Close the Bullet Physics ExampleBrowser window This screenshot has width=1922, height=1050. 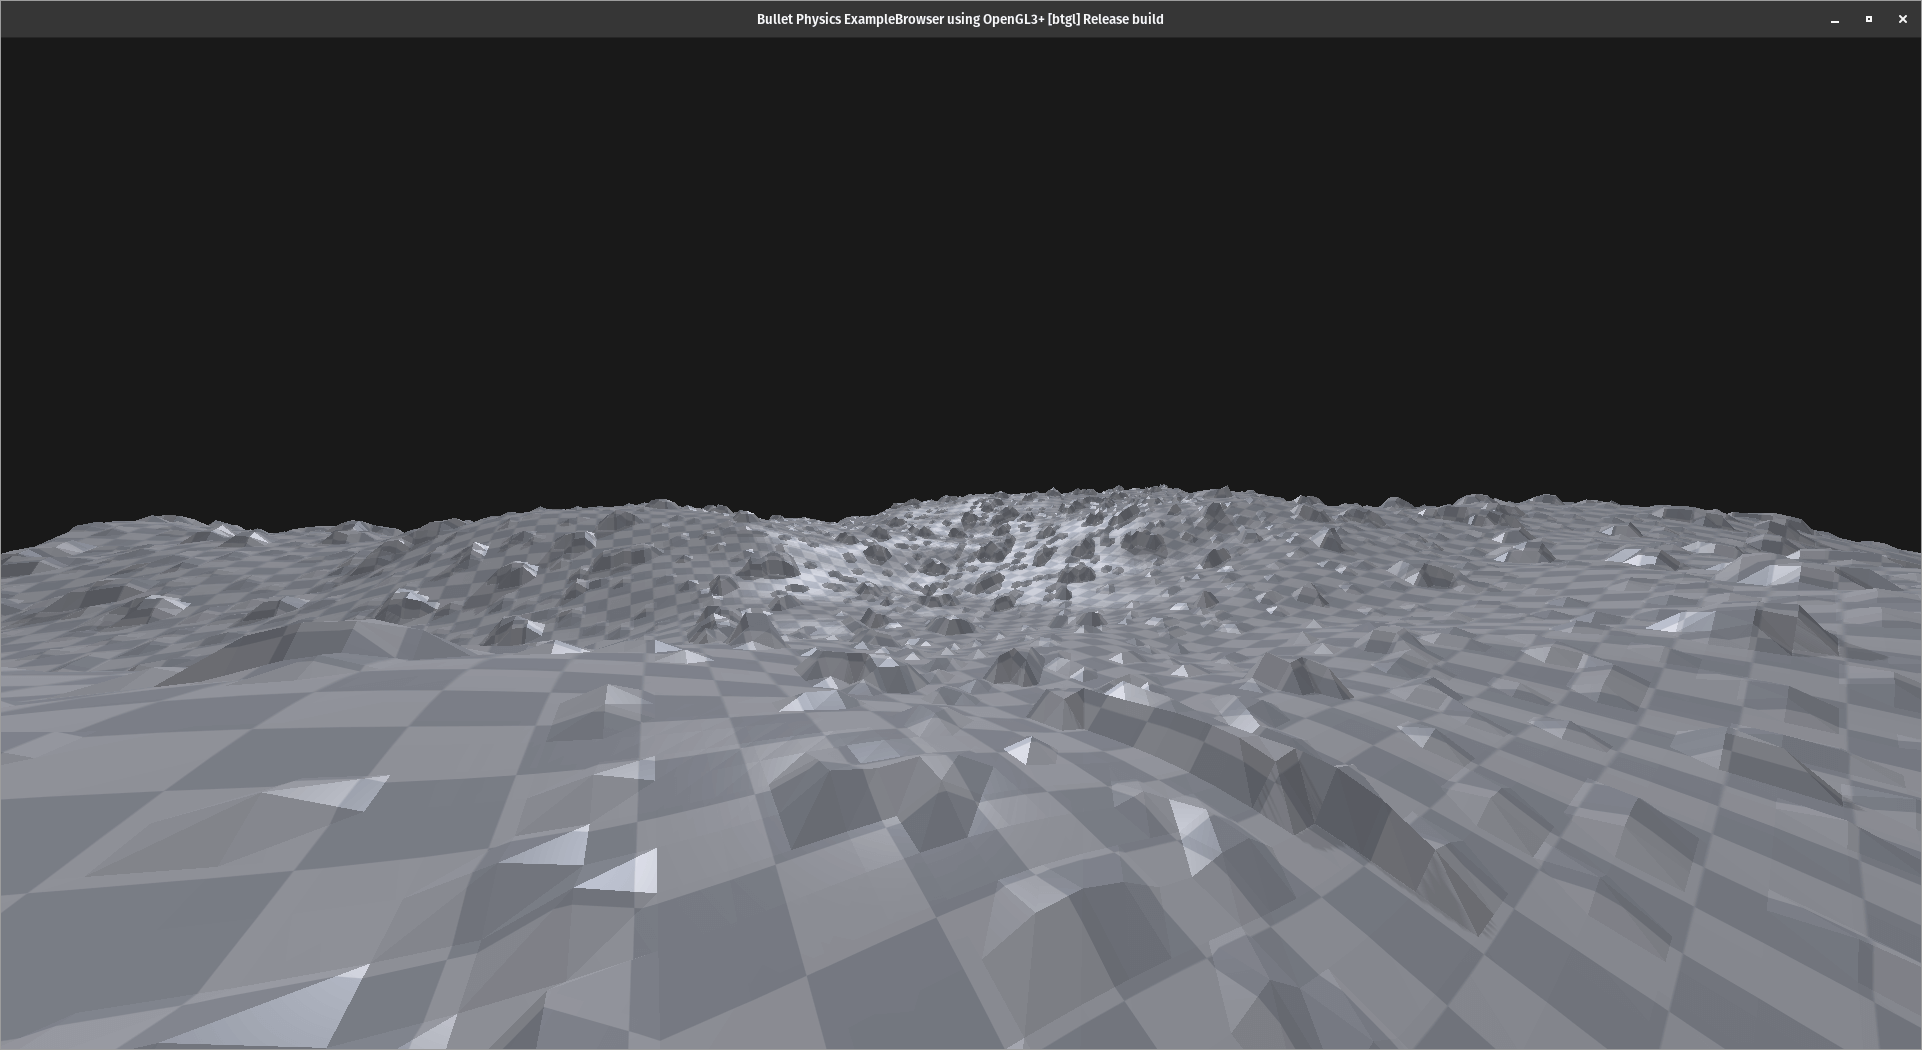[x=1902, y=19]
